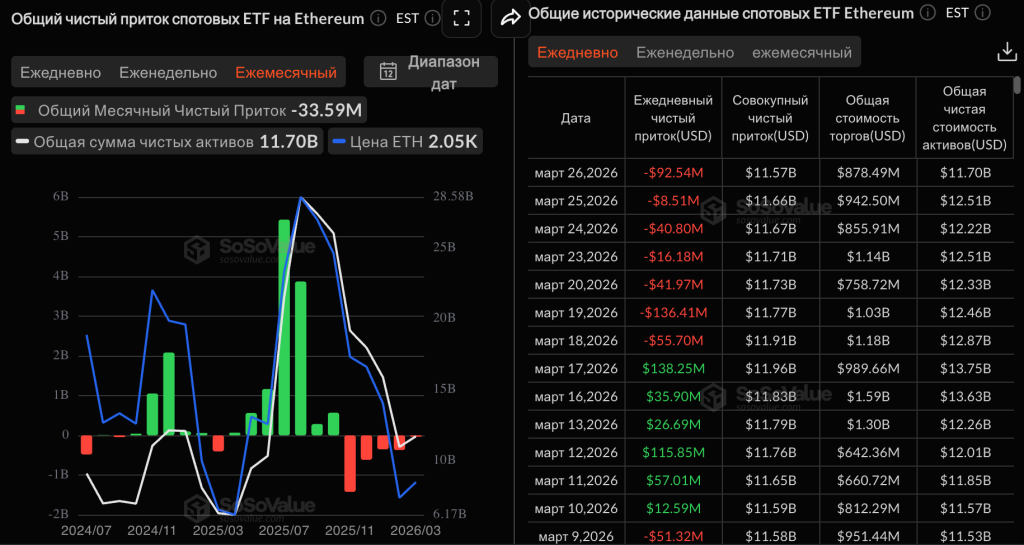Open the Диапазон дат date range picker

click(x=430, y=72)
